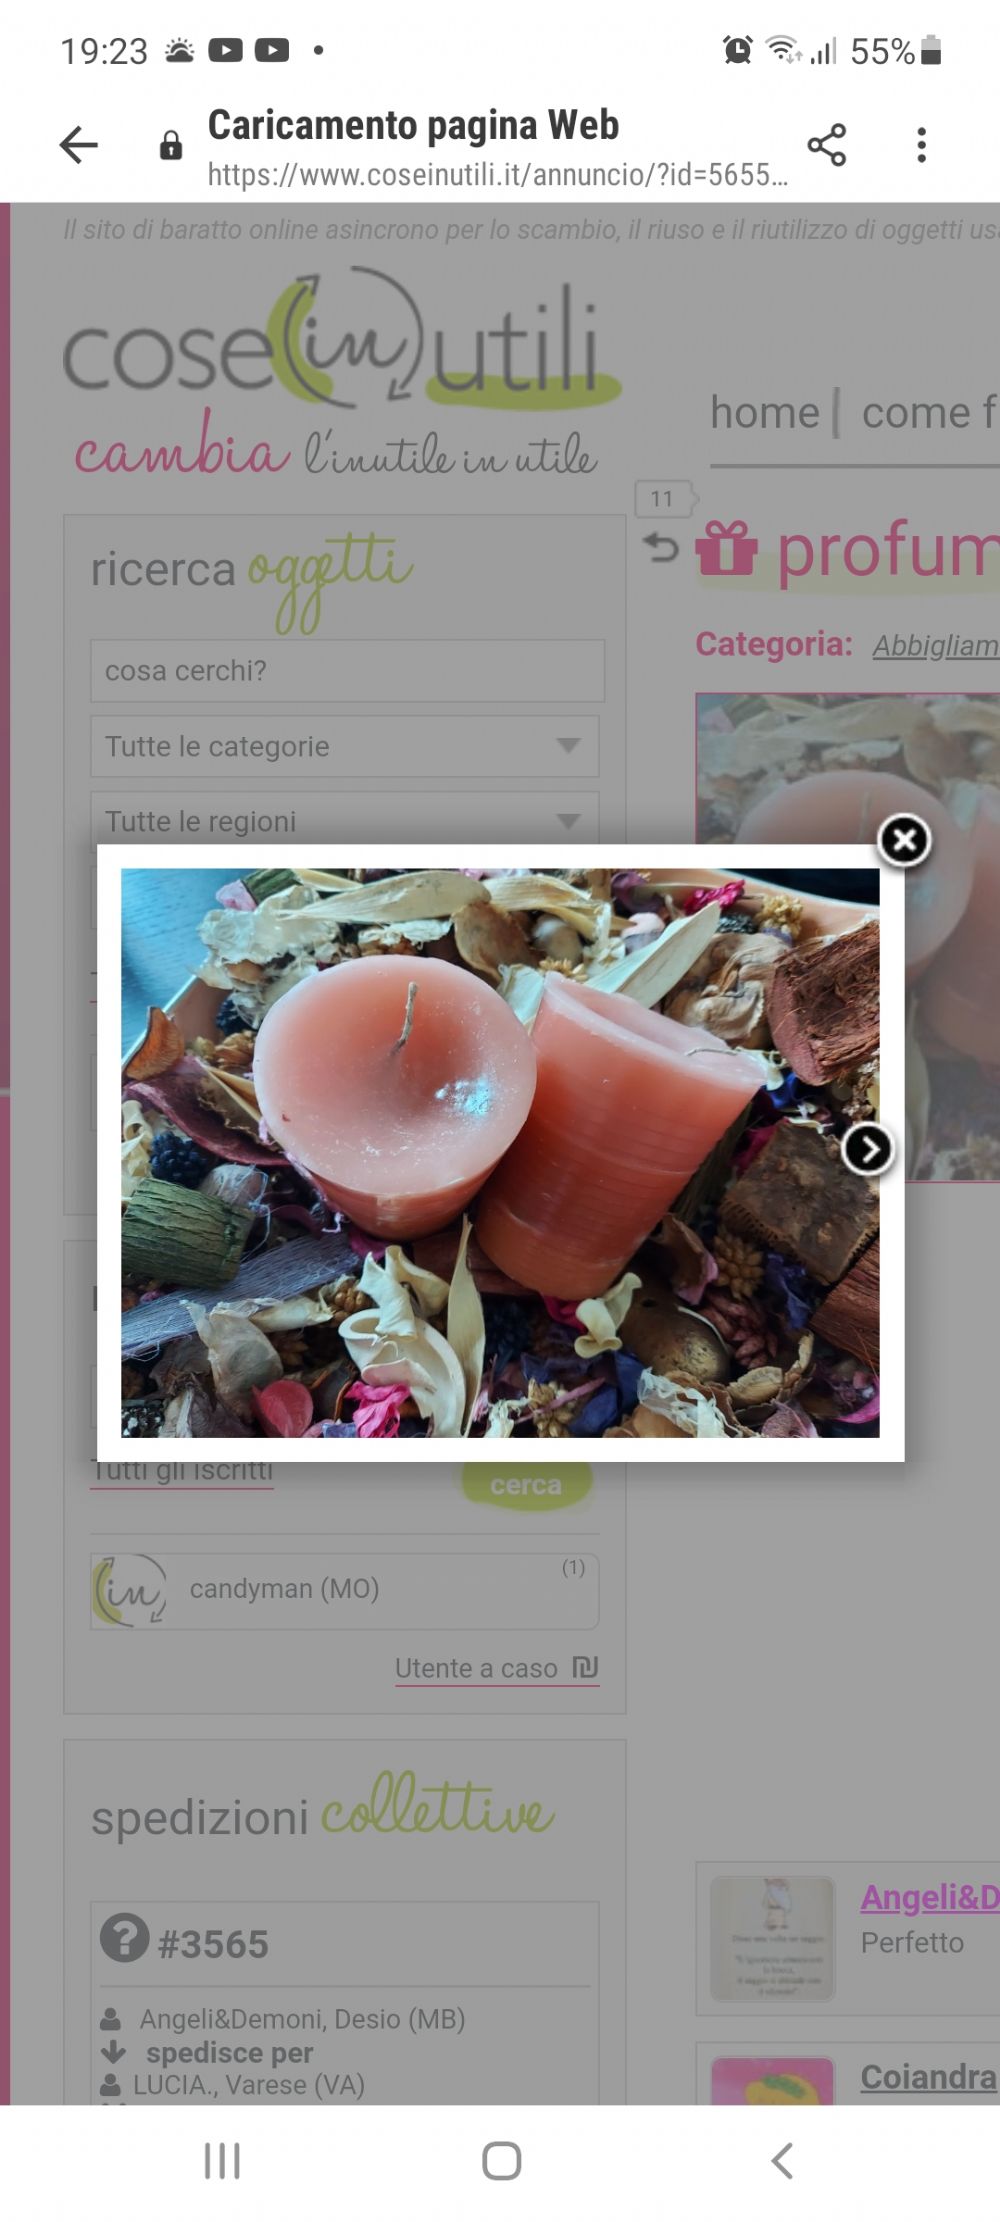Close the candle image lightbox
The height and width of the screenshot is (2222, 1000).
click(x=904, y=840)
